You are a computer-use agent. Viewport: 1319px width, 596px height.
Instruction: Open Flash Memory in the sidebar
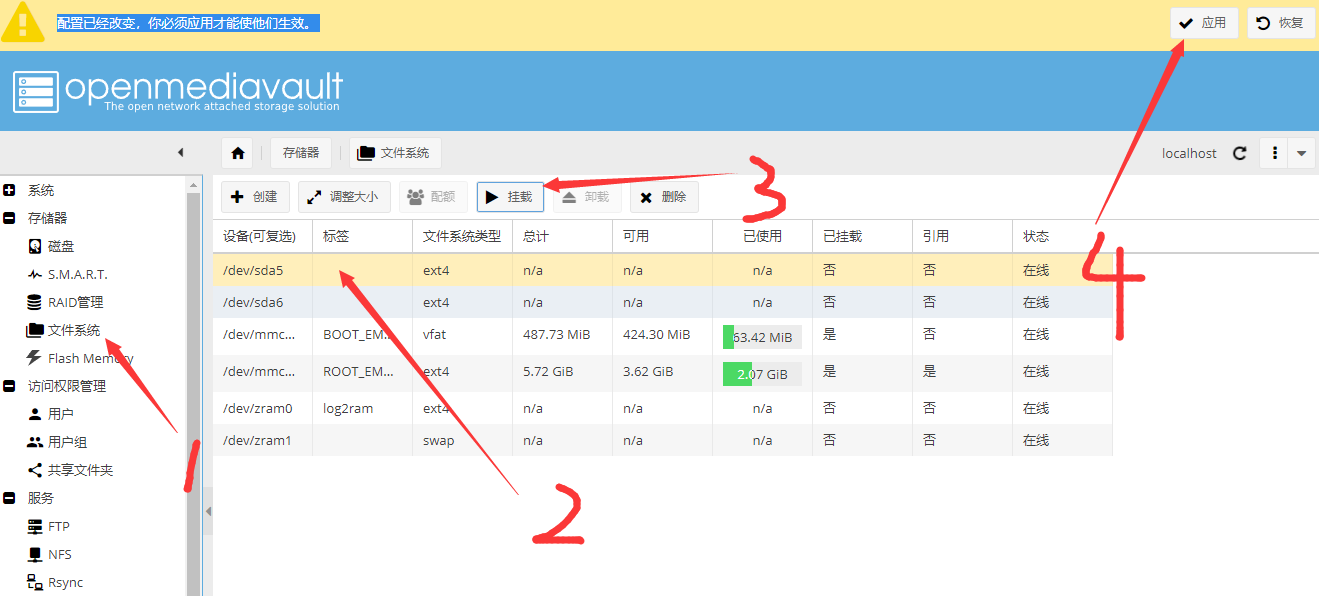(x=90, y=358)
